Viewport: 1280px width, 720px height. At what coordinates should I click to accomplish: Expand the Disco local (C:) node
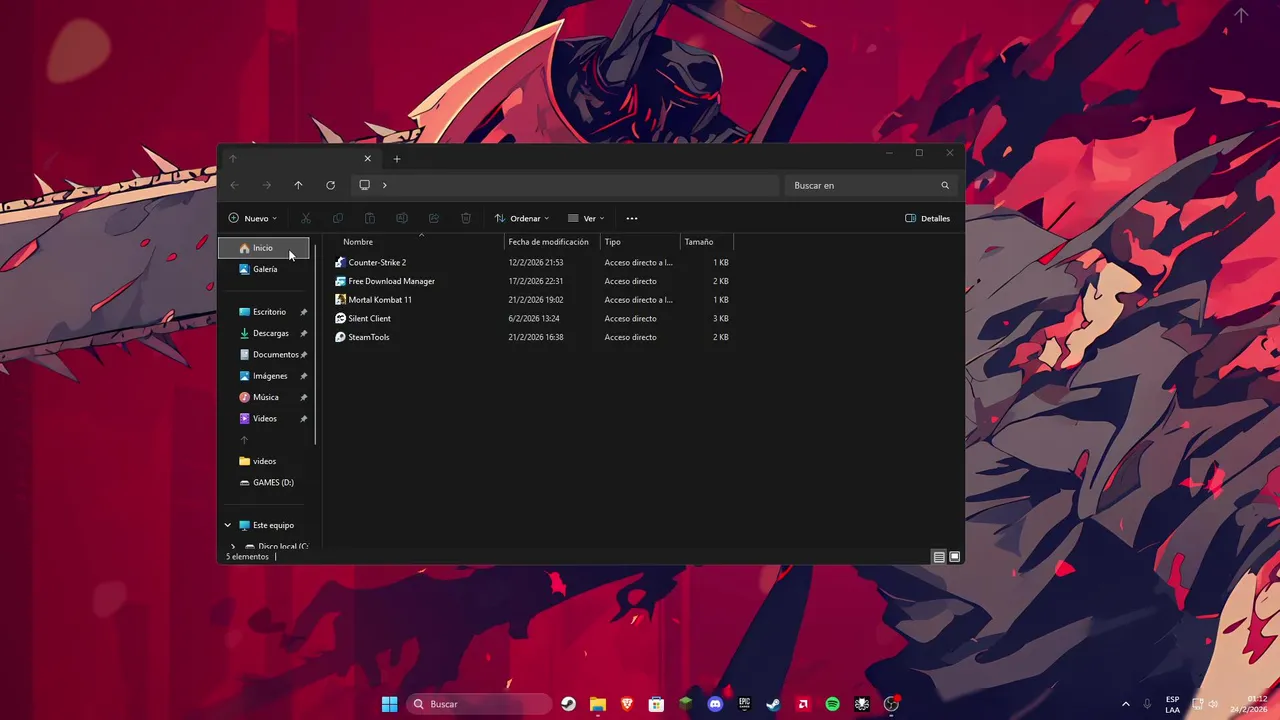coord(233,546)
